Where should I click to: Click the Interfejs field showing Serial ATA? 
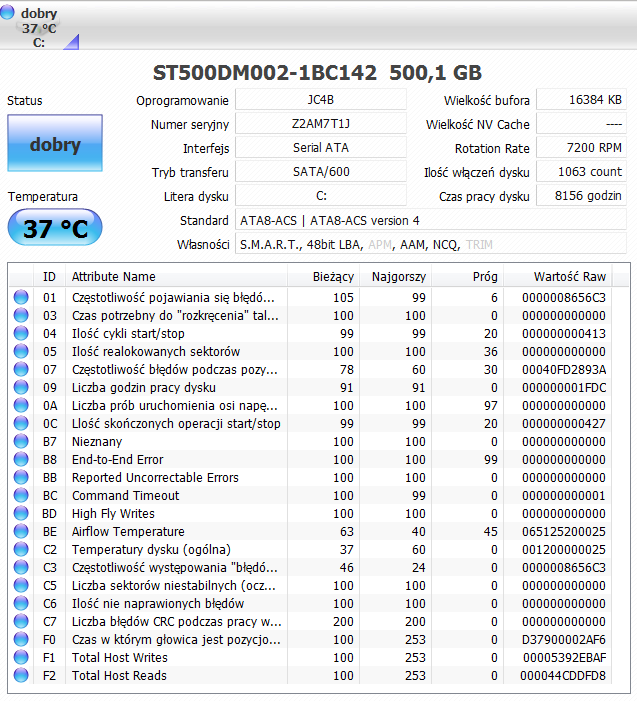pyautogui.click(x=321, y=148)
